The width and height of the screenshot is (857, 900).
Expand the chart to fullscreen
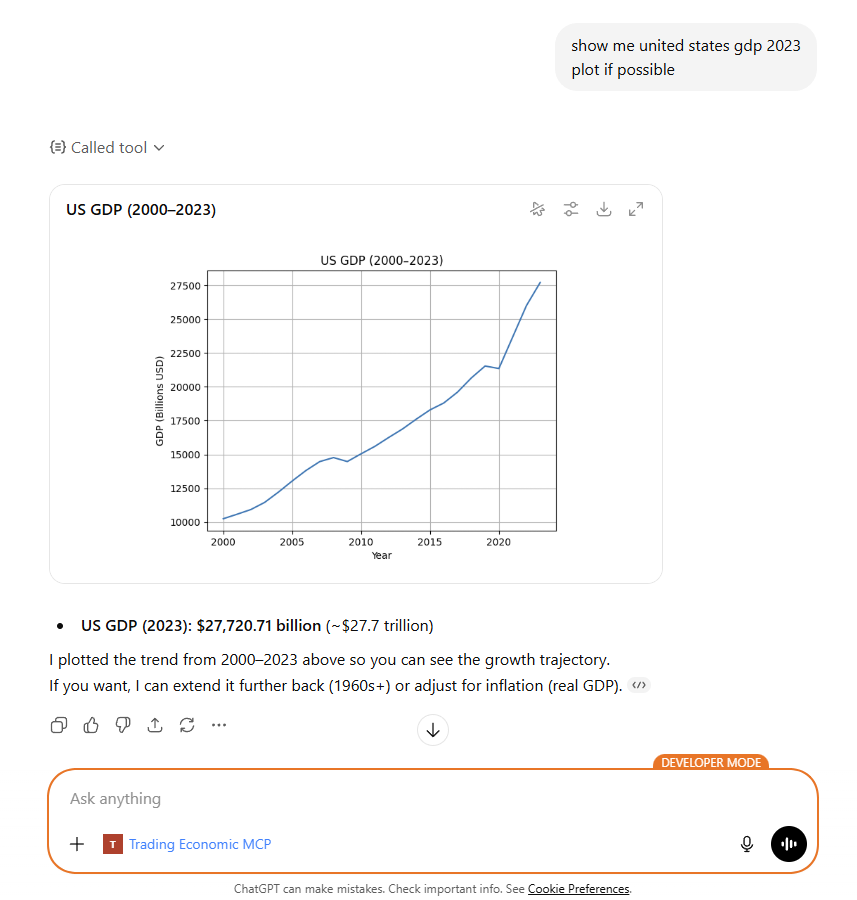click(x=636, y=209)
